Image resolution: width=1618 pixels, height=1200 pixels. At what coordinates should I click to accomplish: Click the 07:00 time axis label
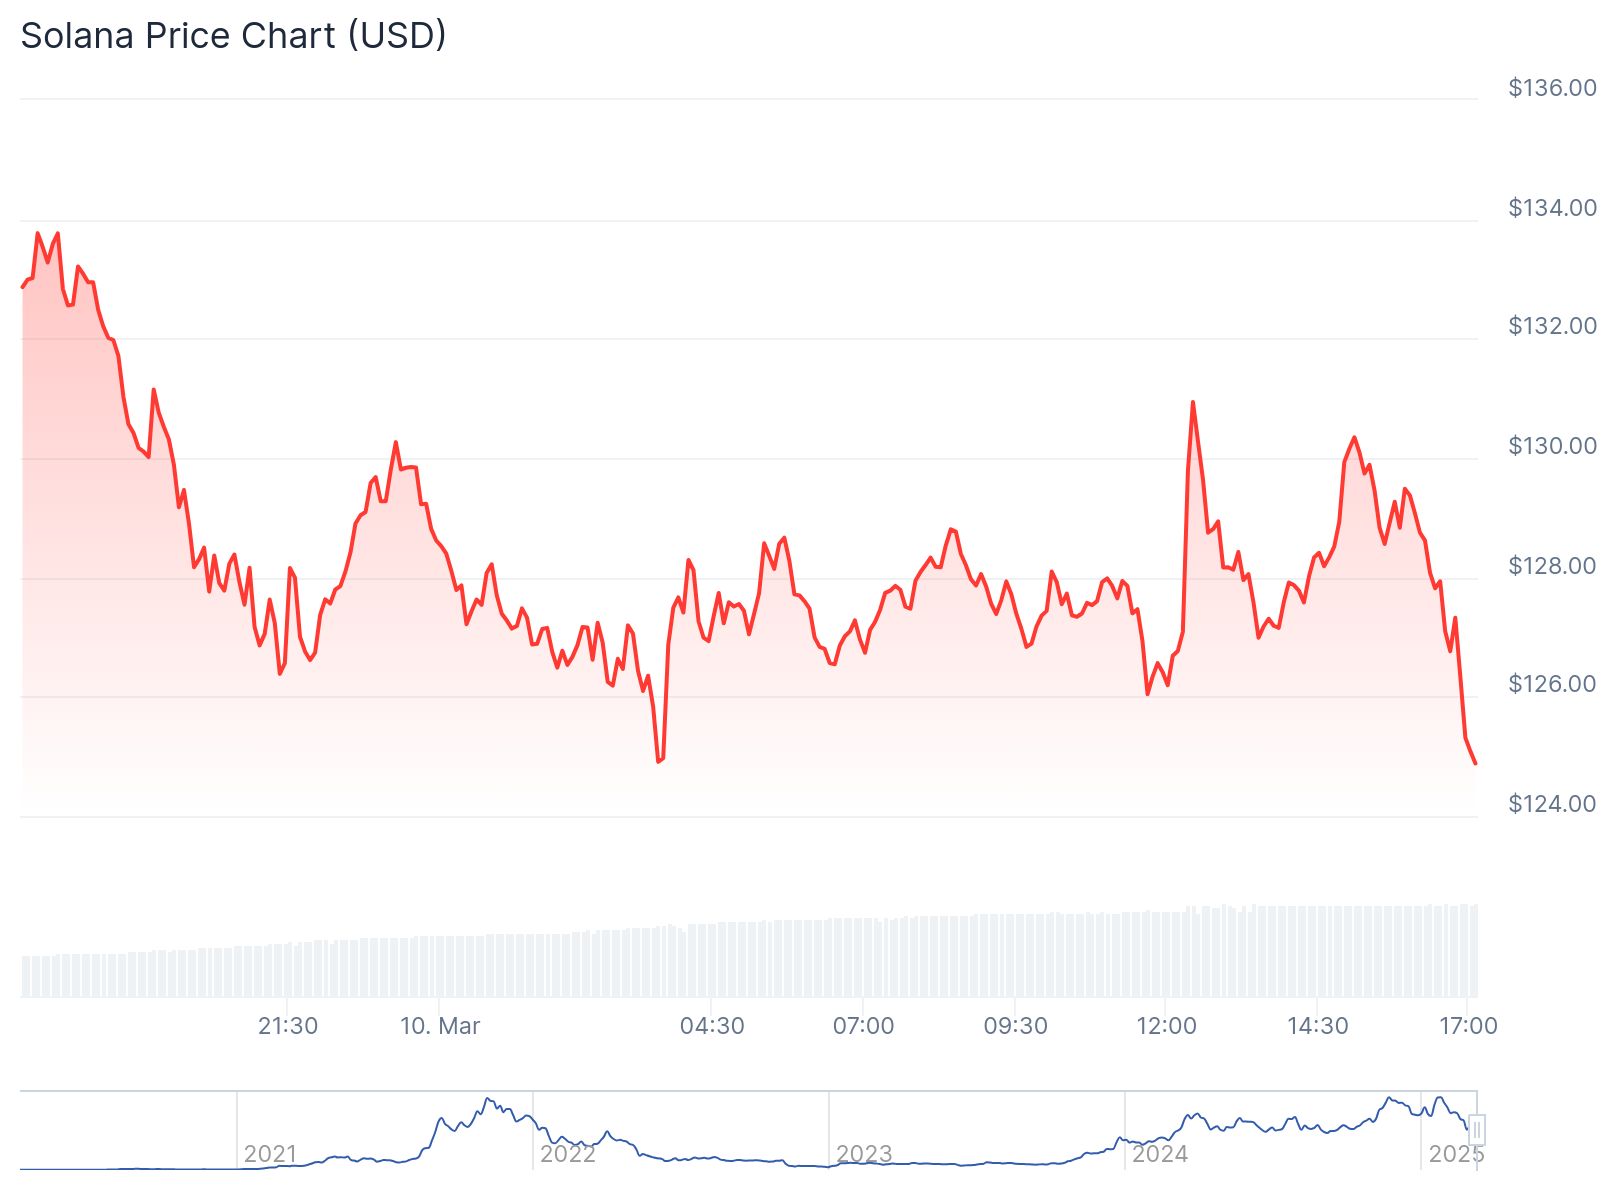pos(863,1026)
